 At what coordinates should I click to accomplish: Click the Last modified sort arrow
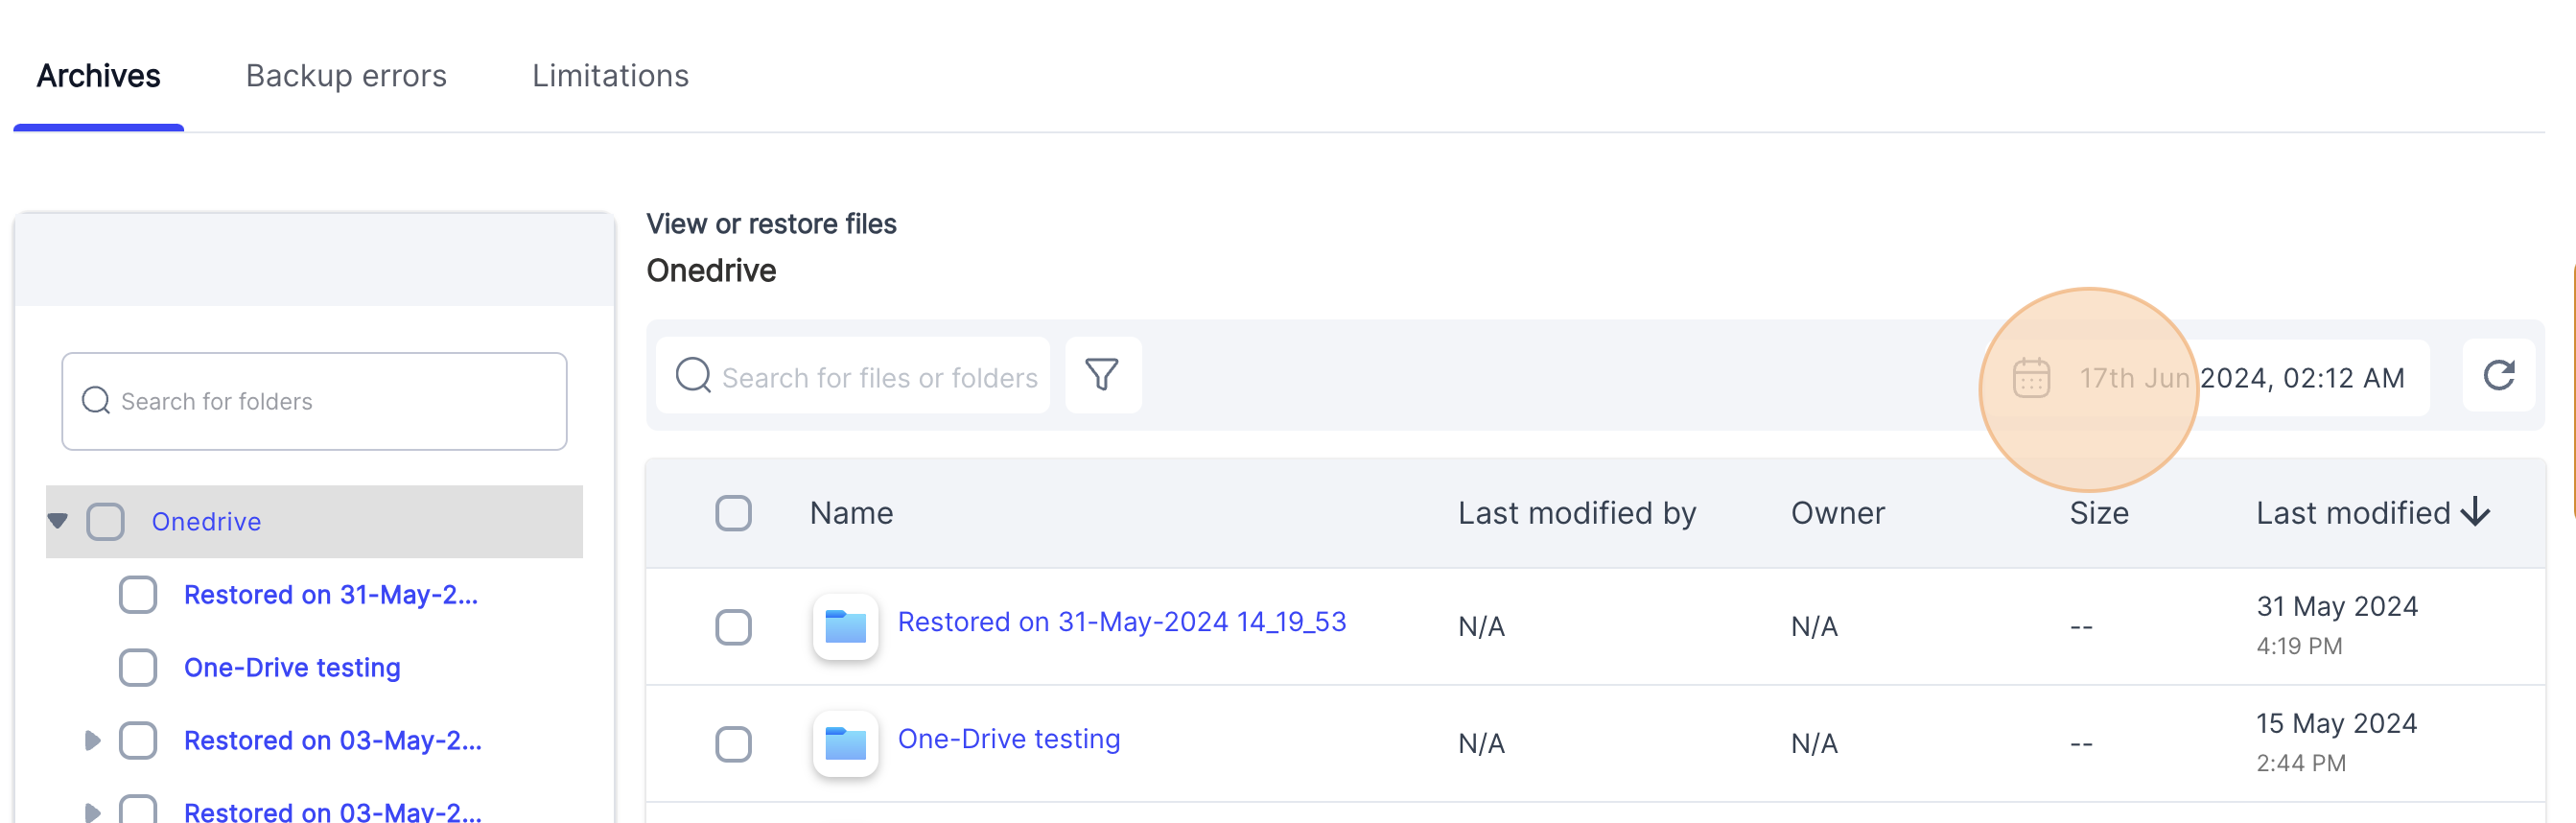click(2475, 512)
